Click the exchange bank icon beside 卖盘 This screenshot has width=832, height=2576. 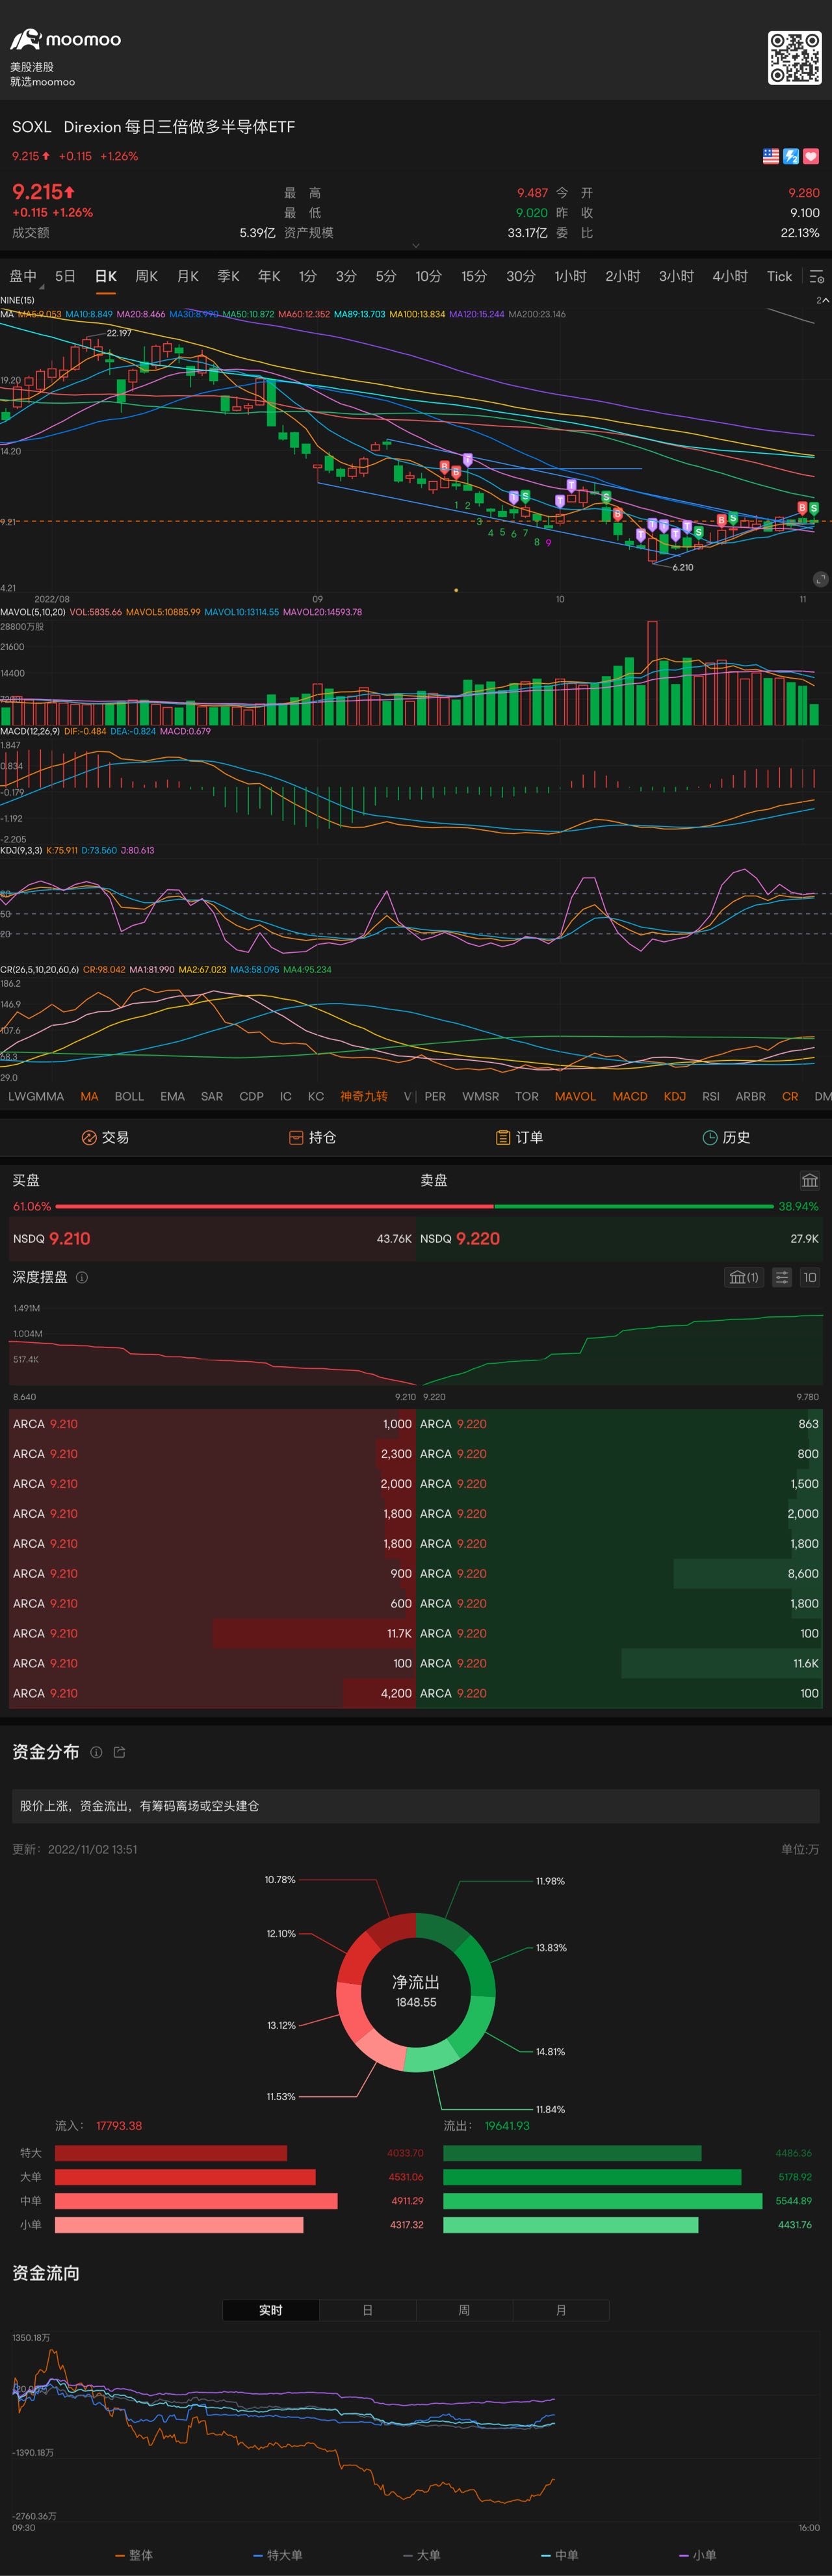[x=809, y=1180]
